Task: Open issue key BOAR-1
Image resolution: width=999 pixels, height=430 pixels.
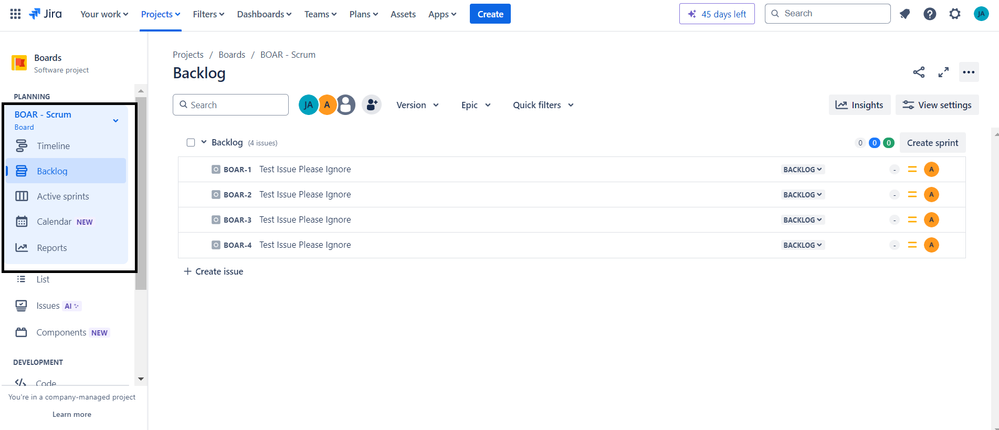Action: (238, 169)
